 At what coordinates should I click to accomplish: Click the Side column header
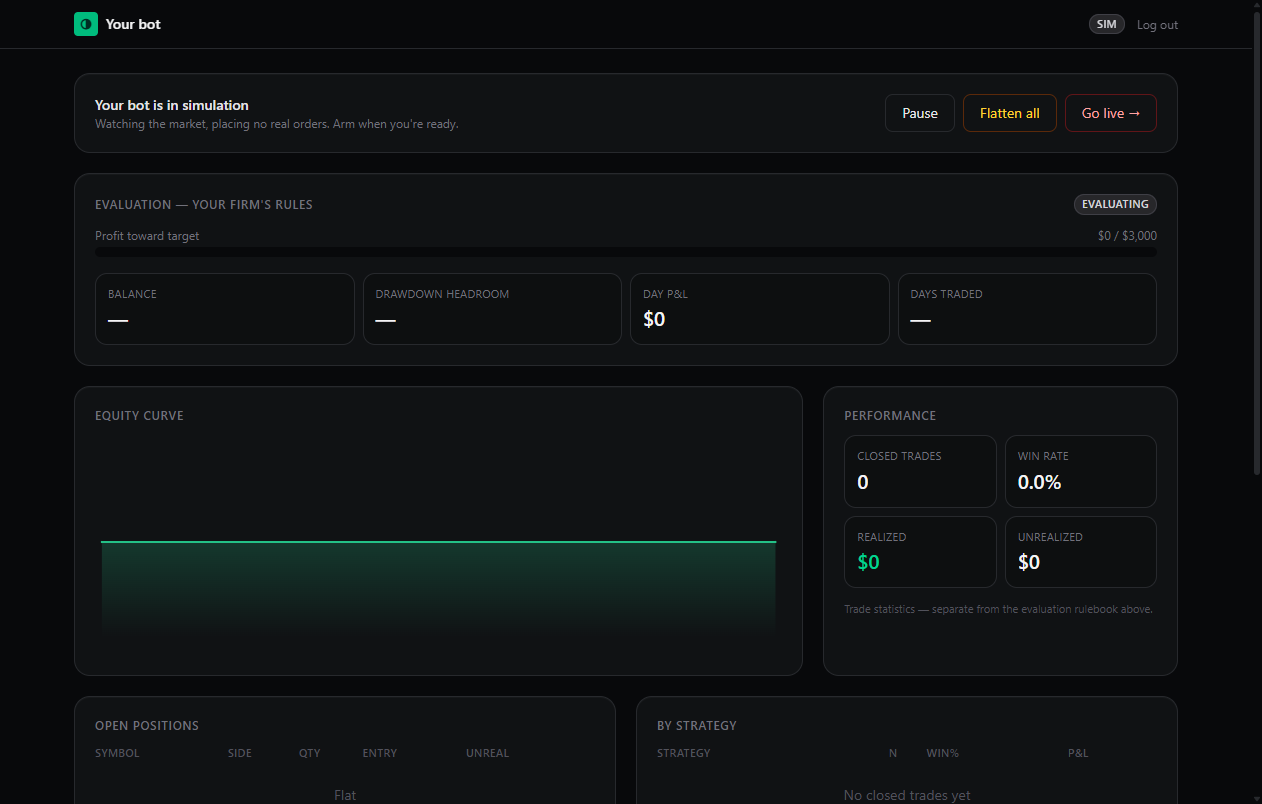pos(240,753)
